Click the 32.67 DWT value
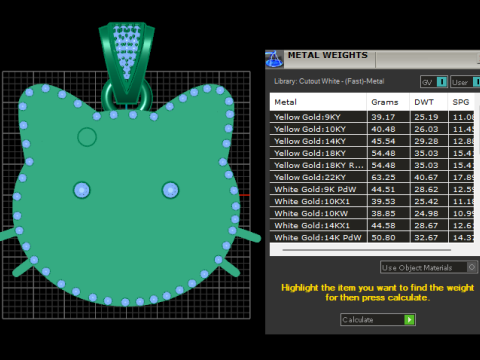This screenshot has width=480, height=360. [x=426, y=237]
